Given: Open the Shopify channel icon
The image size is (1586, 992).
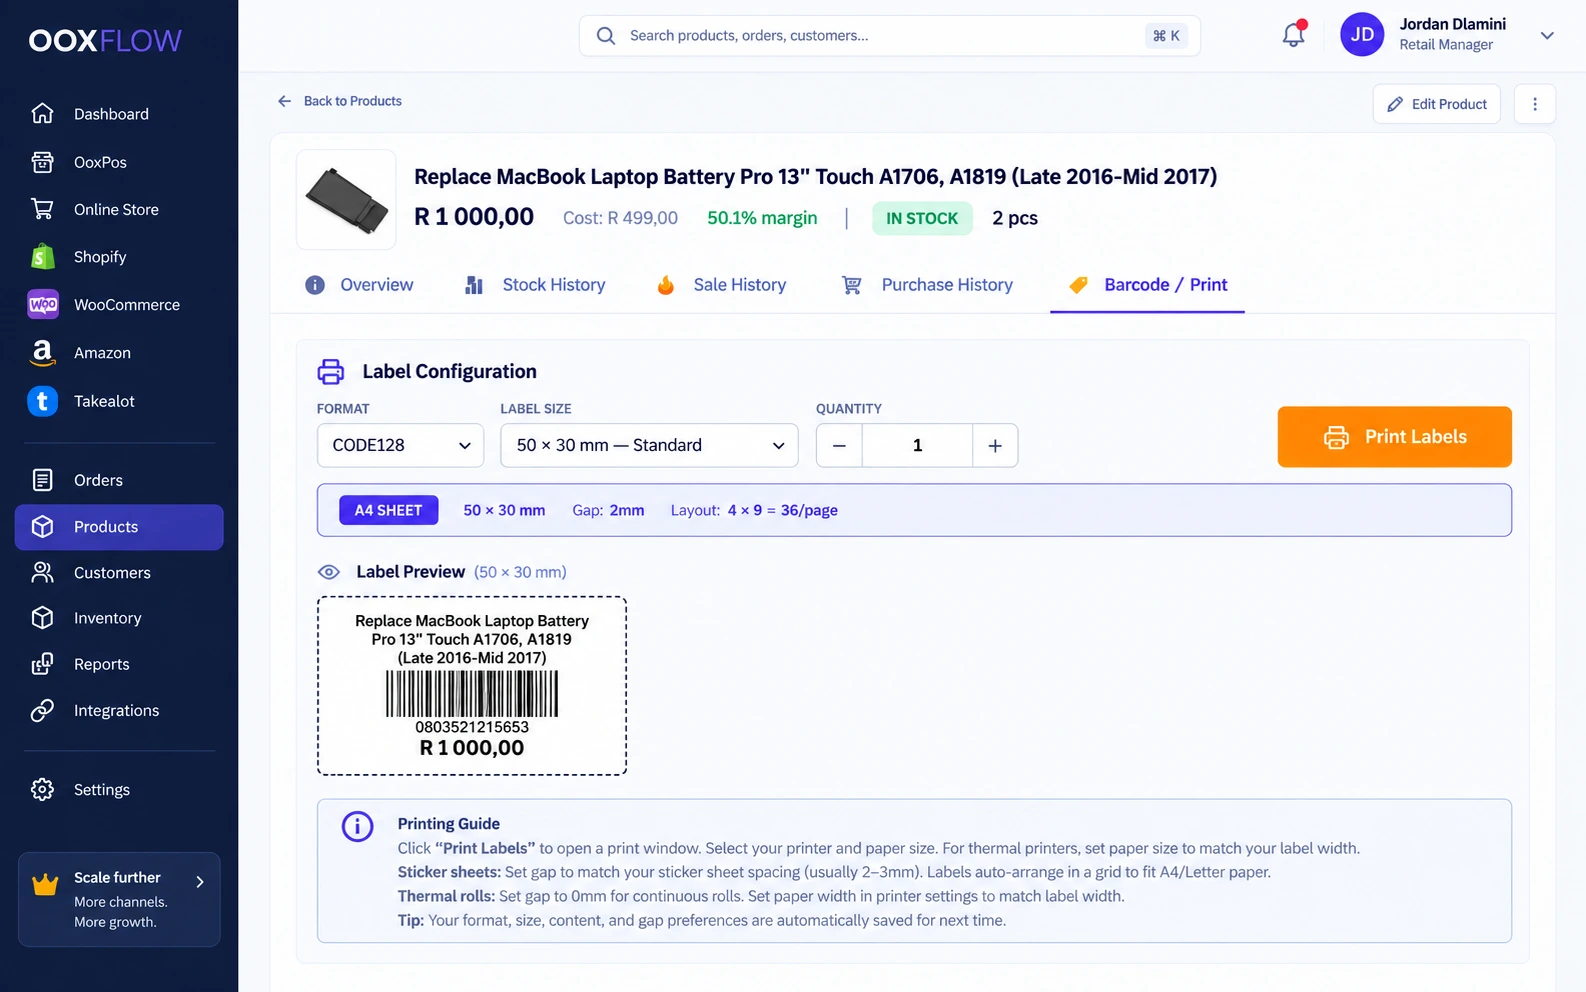Looking at the screenshot, I should click(x=42, y=257).
